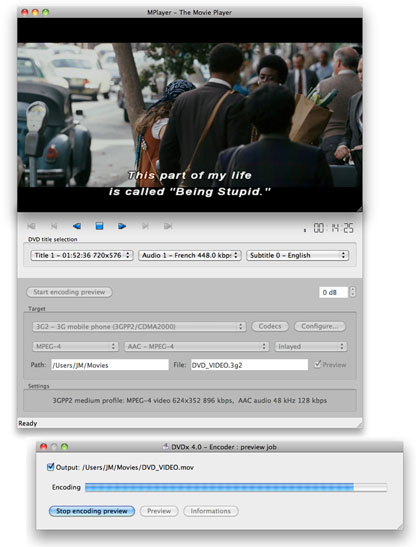Click the Informations button
This screenshot has height=547, width=416.
[211, 511]
